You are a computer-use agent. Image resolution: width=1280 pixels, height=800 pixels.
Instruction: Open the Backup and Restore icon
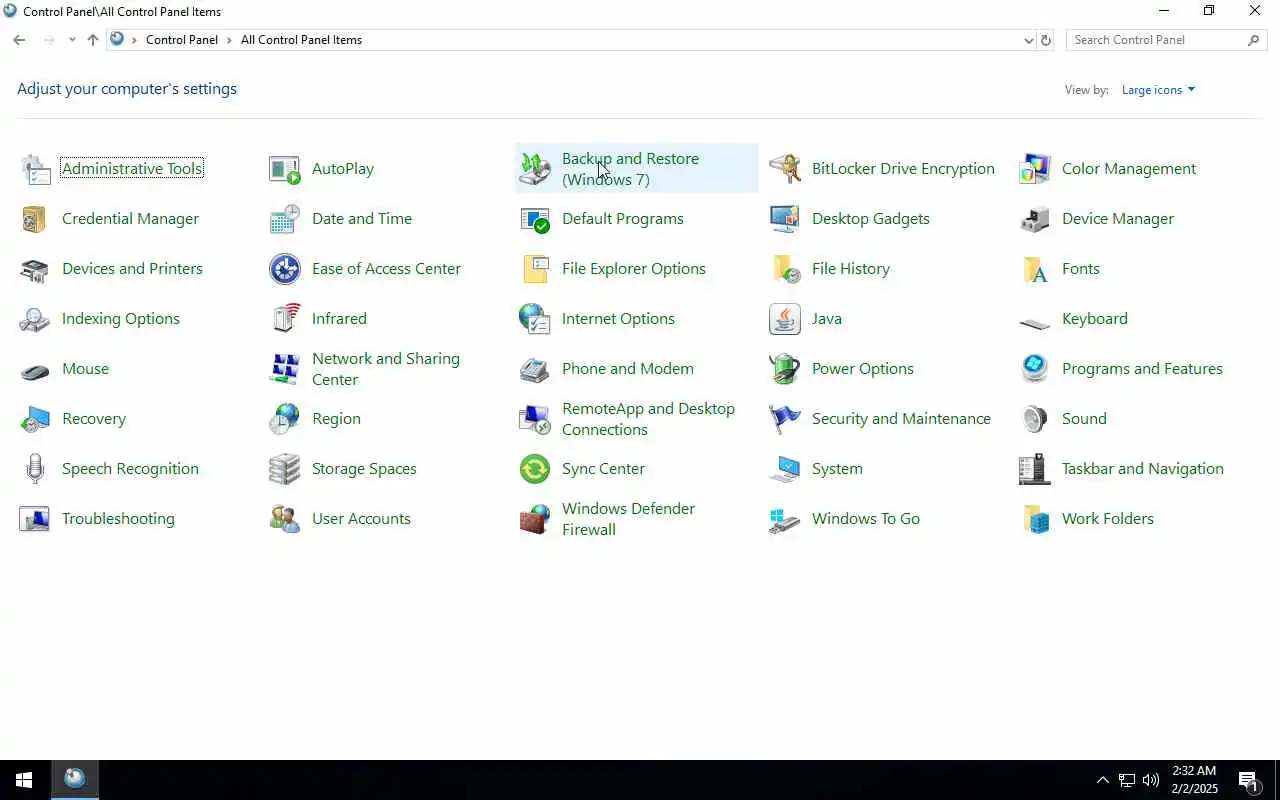(535, 169)
